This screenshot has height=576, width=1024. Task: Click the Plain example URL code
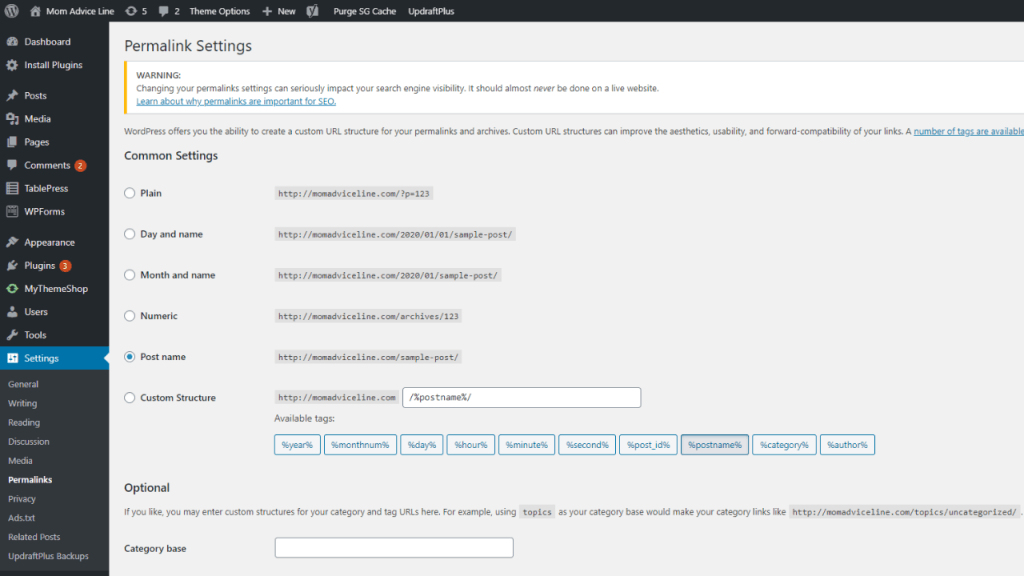(x=354, y=193)
